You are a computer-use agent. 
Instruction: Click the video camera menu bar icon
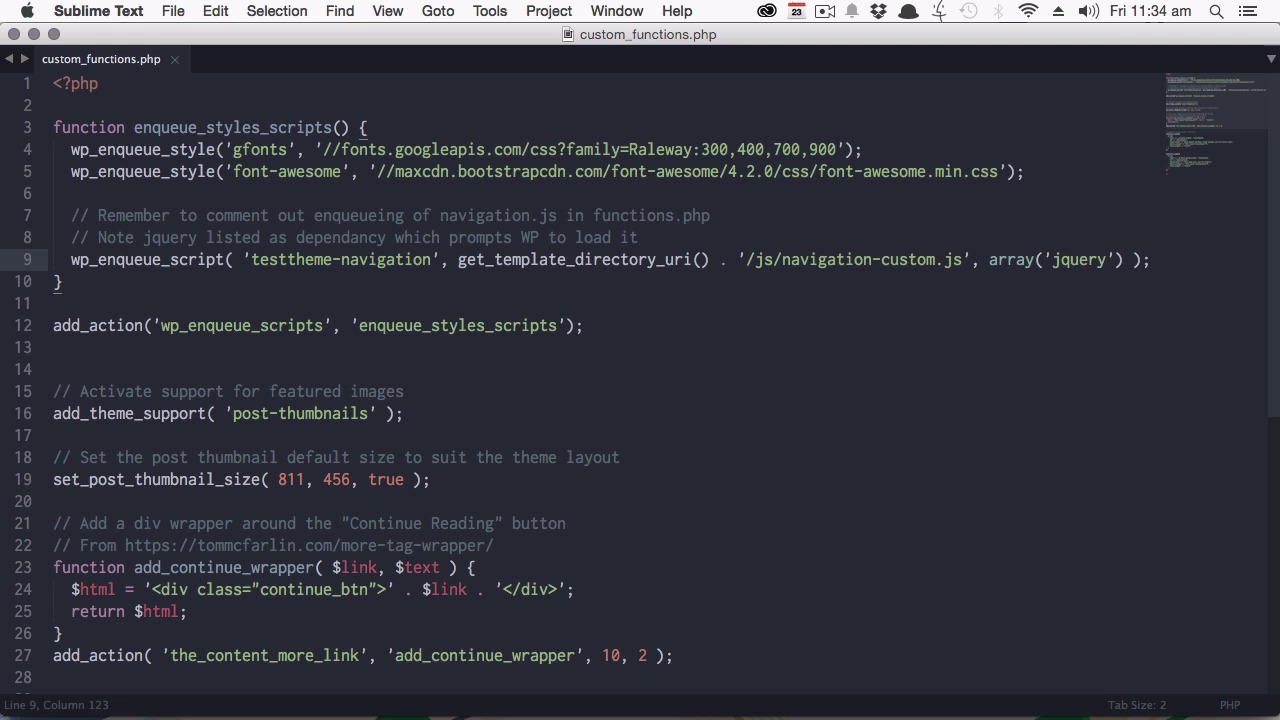pyautogui.click(x=825, y=11)
